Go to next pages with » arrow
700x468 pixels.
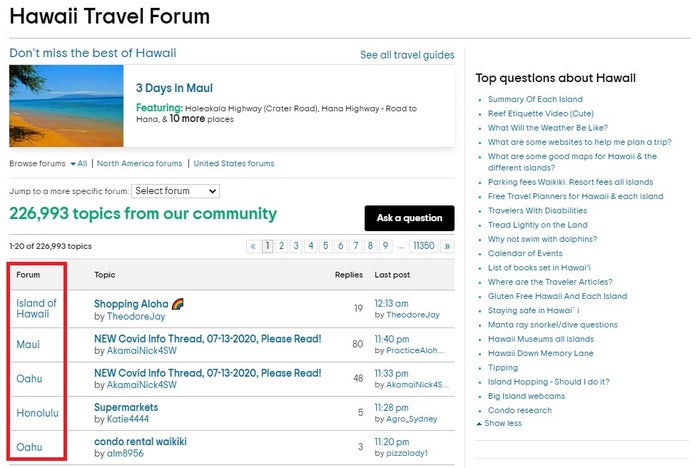(x=447, y=246)
